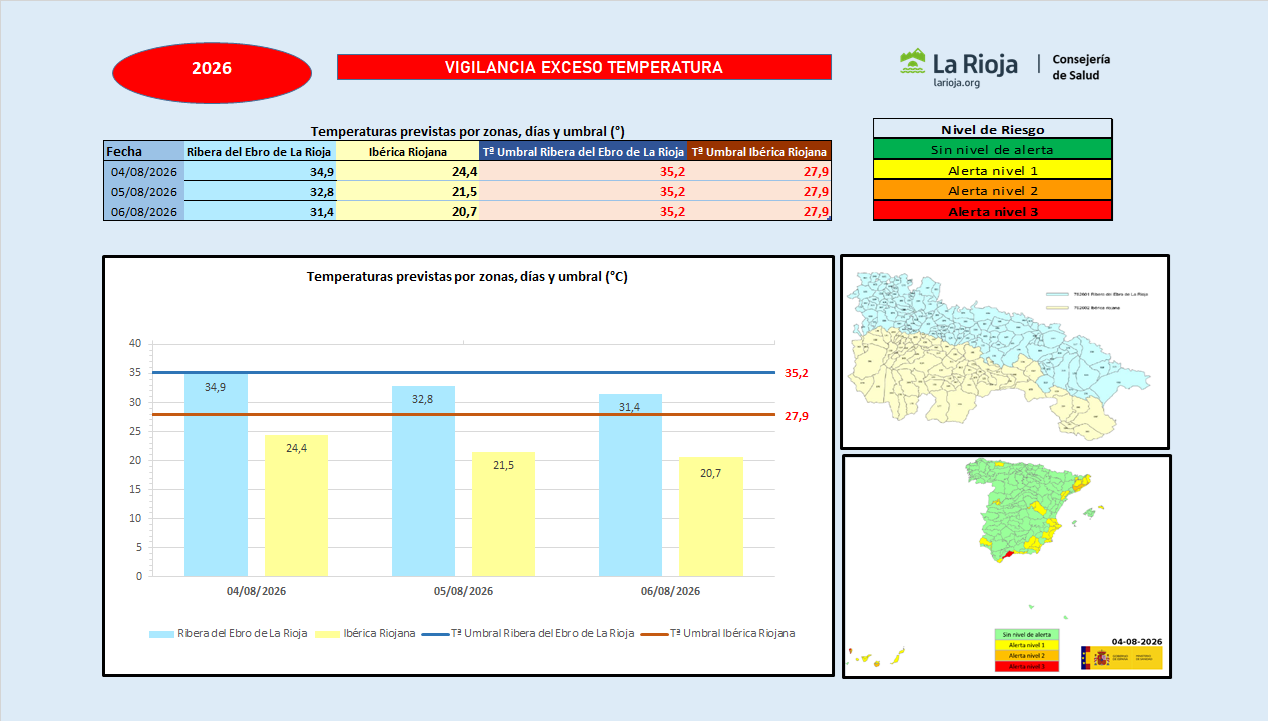
Task: Click the 21,5 yellow bar in chart
Action: [x=503, y=513]
